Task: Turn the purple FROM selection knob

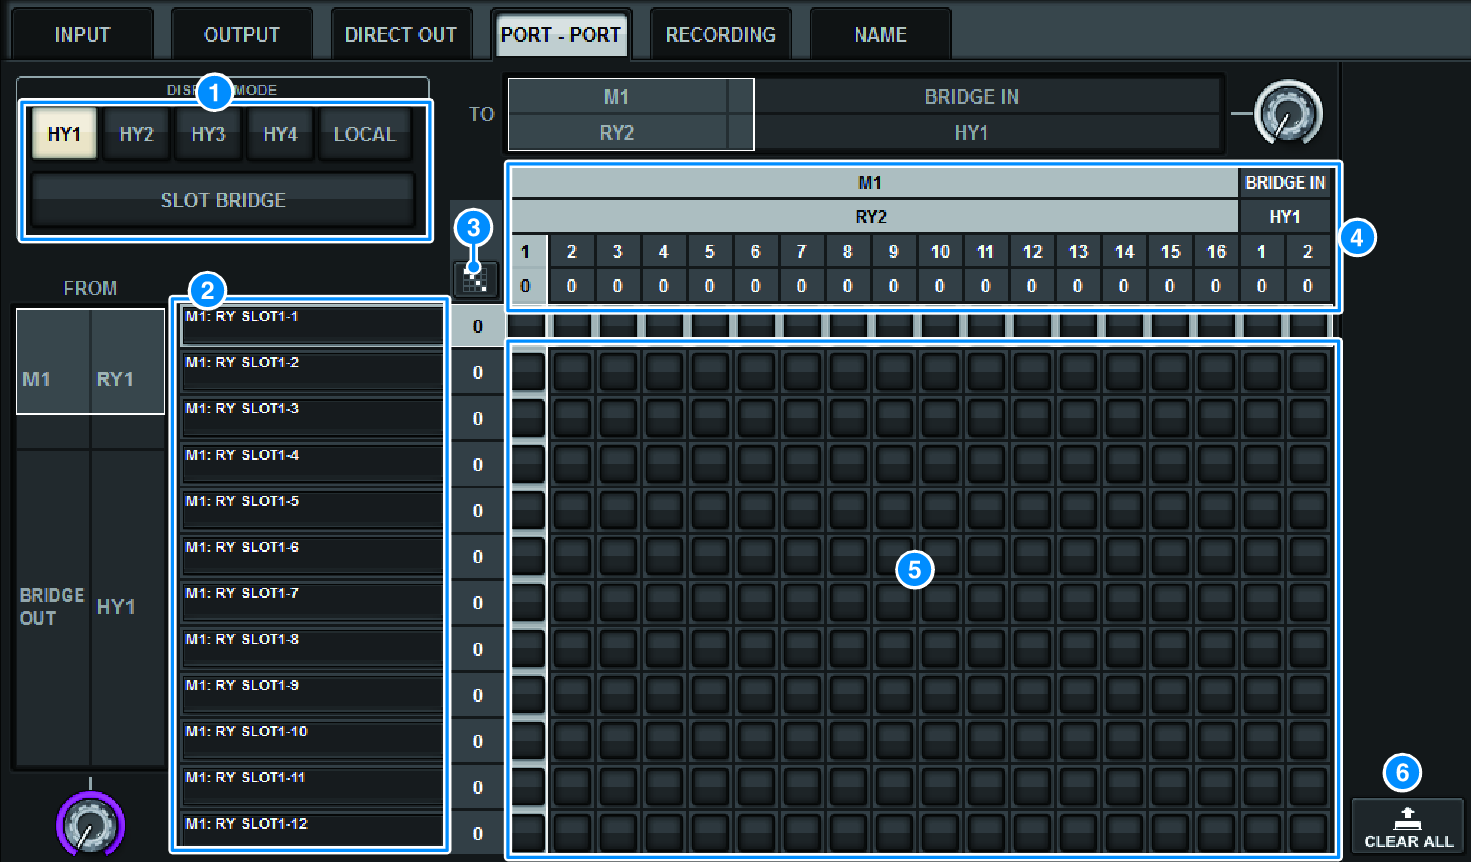Action: (90, 825)
